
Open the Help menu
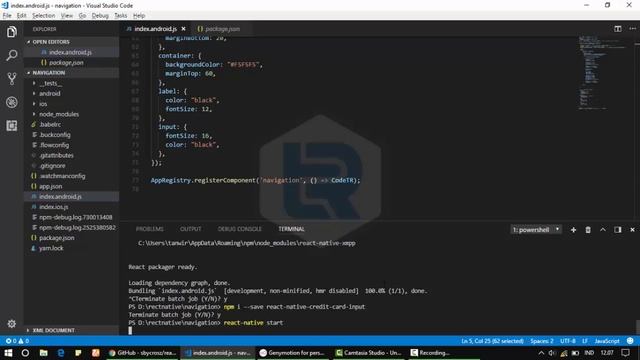click(139, 16)
